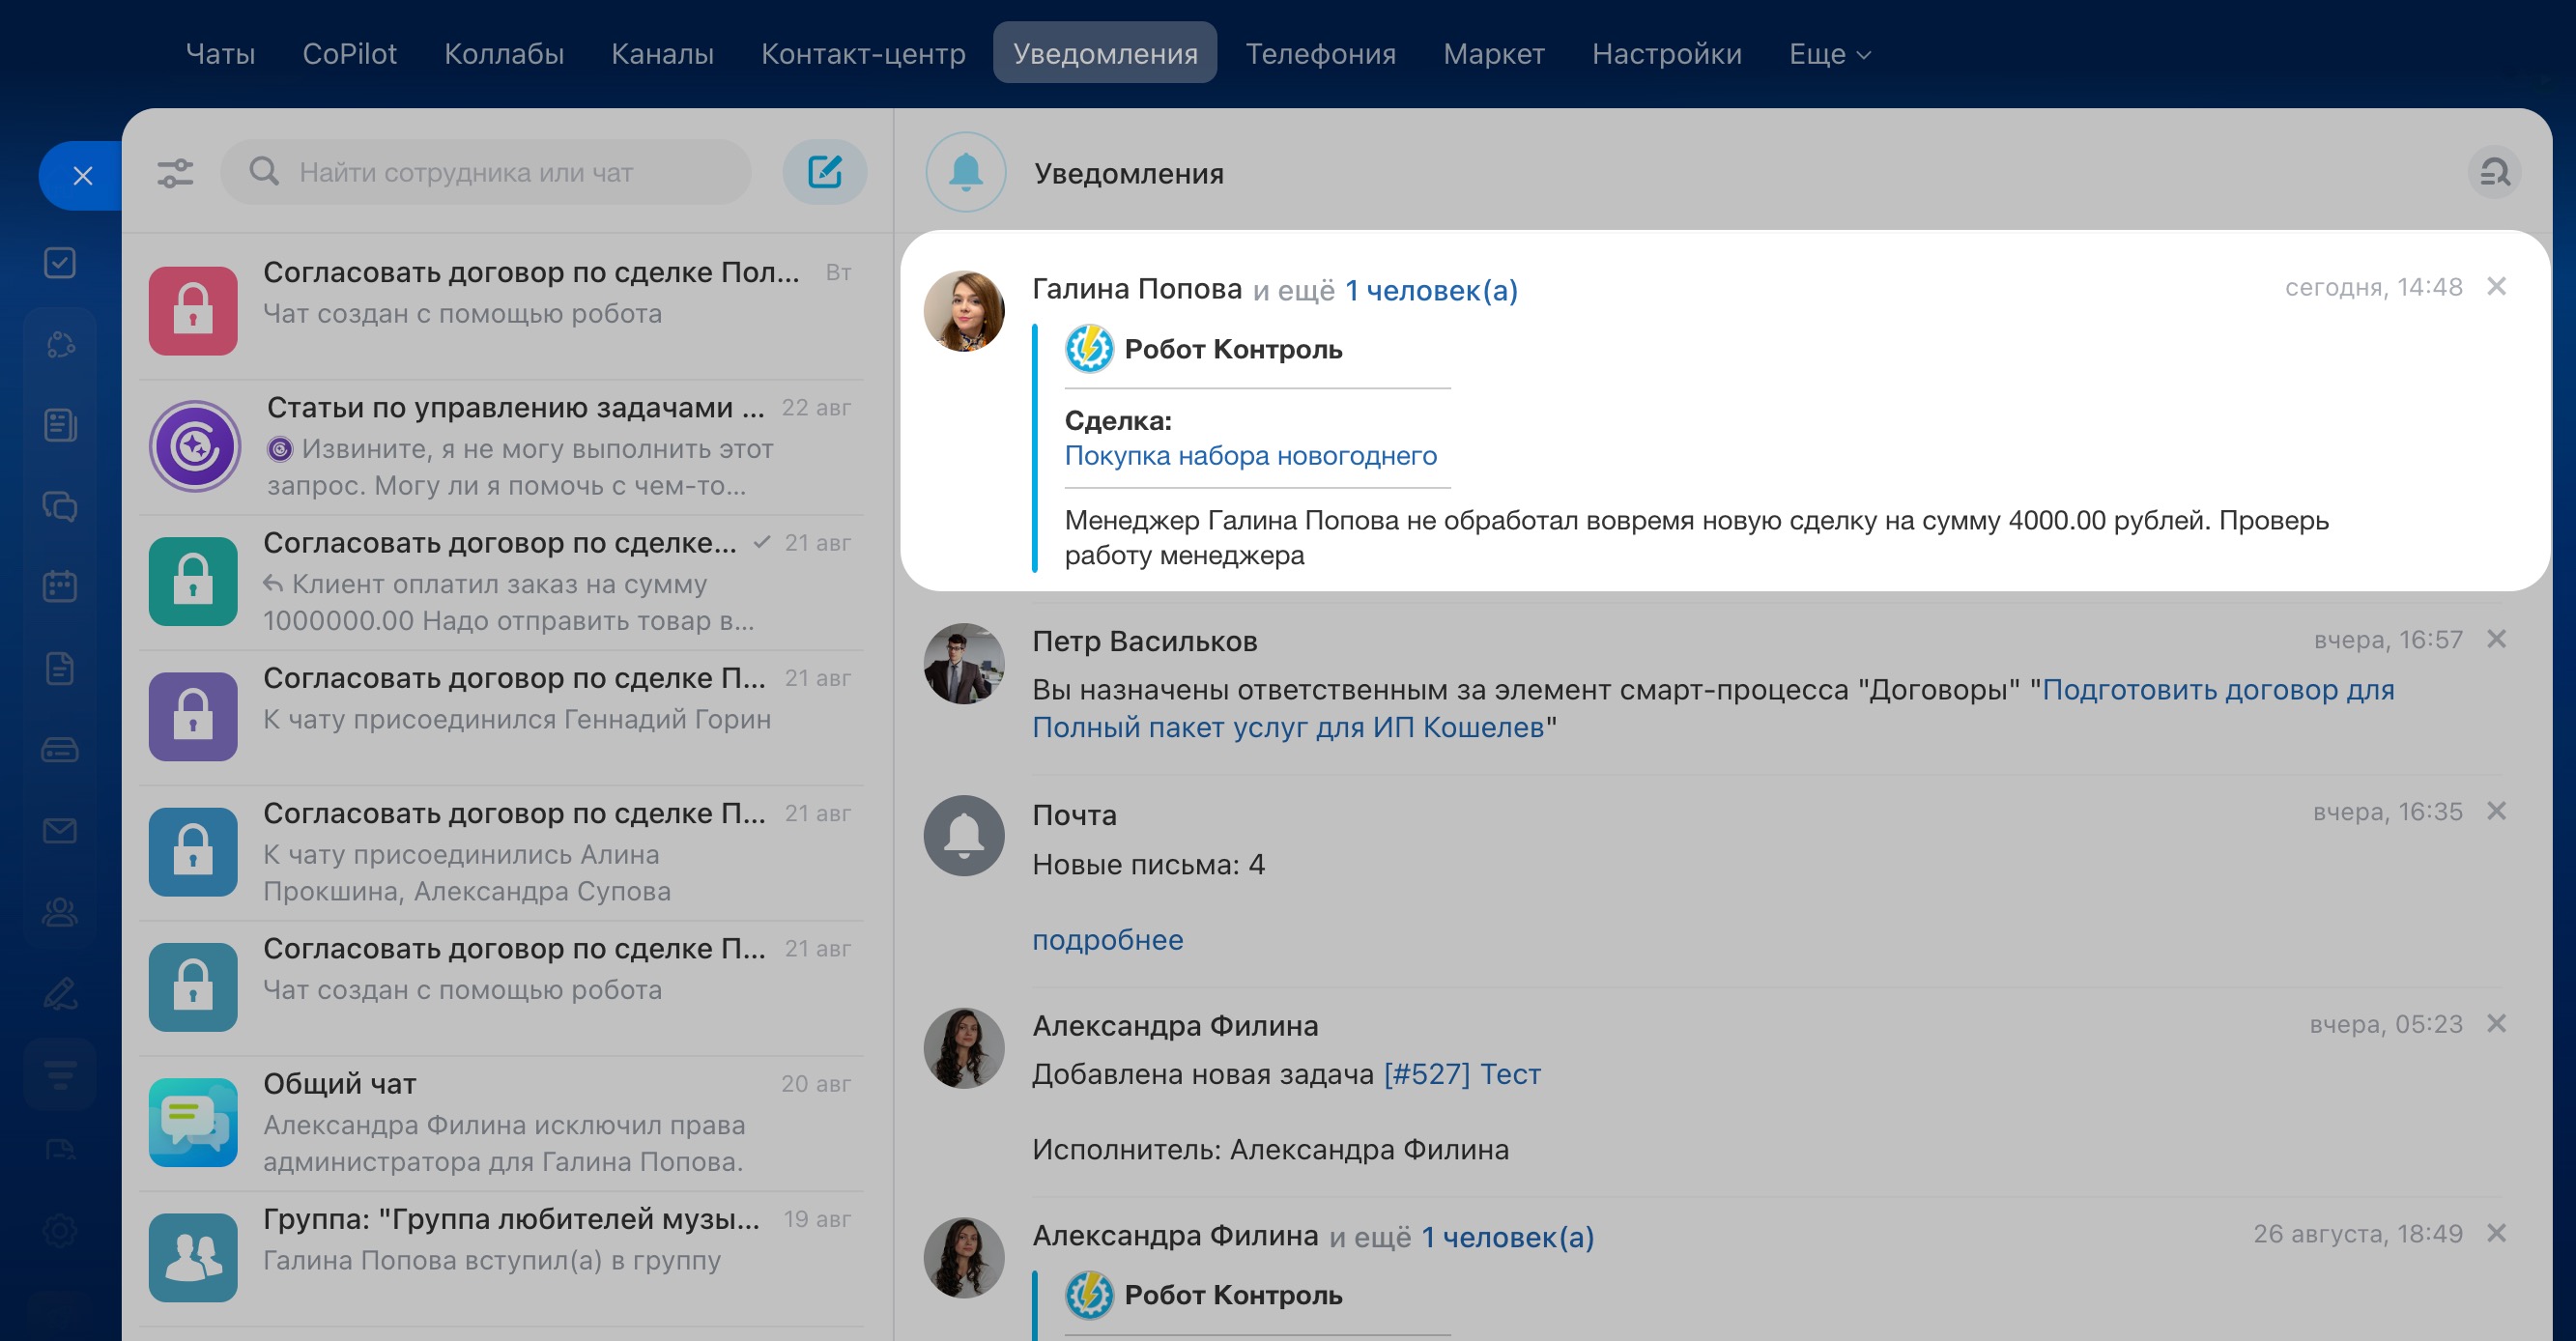The image size is (2576, 1341).
Task: Open the feed news icon in sidebar
Action: [60, 425]
